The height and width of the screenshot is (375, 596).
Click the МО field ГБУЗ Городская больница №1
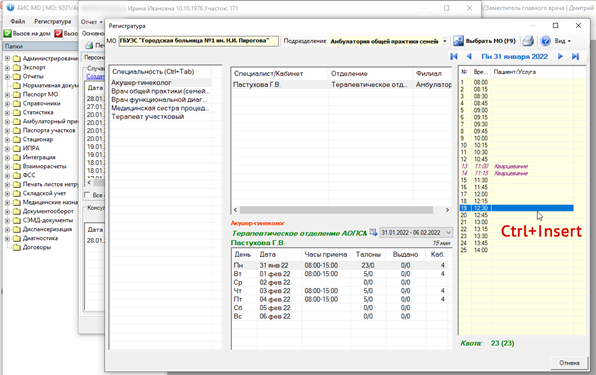tap(198, 41)
